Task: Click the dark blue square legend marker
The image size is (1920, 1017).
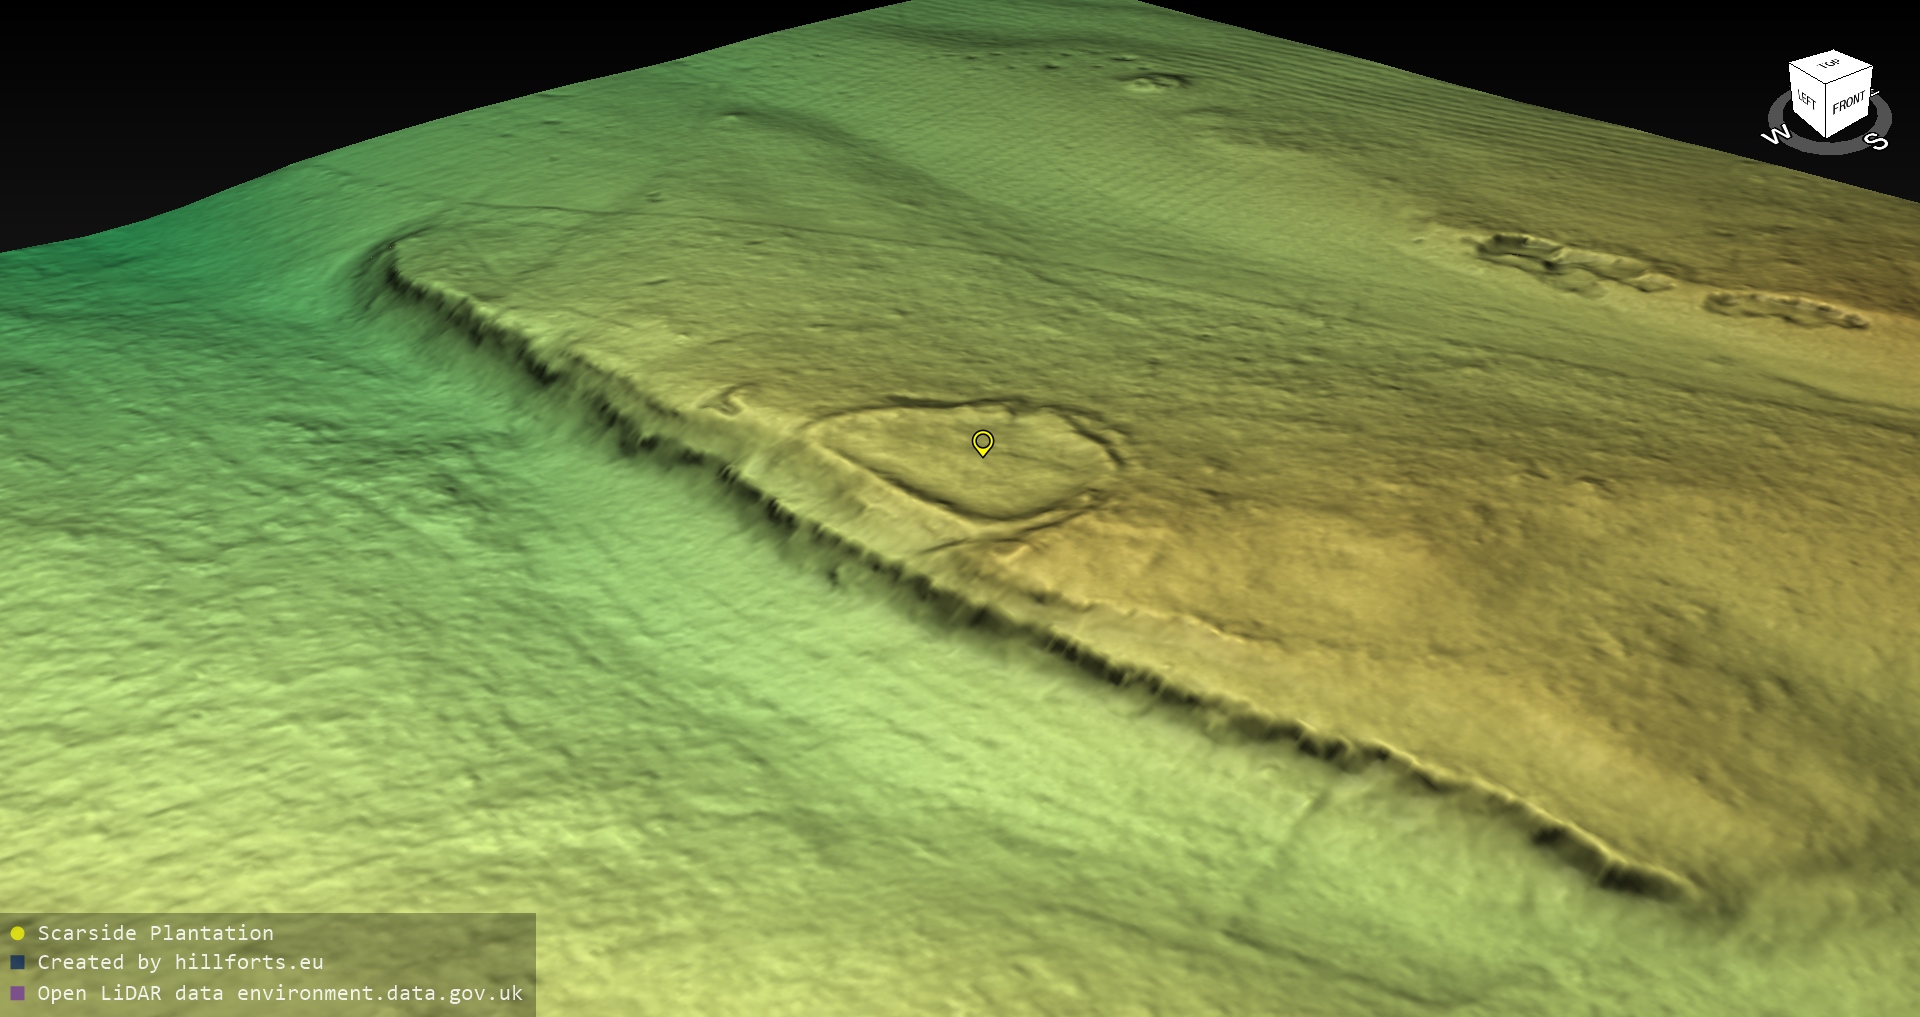Action: coord(17,963)
